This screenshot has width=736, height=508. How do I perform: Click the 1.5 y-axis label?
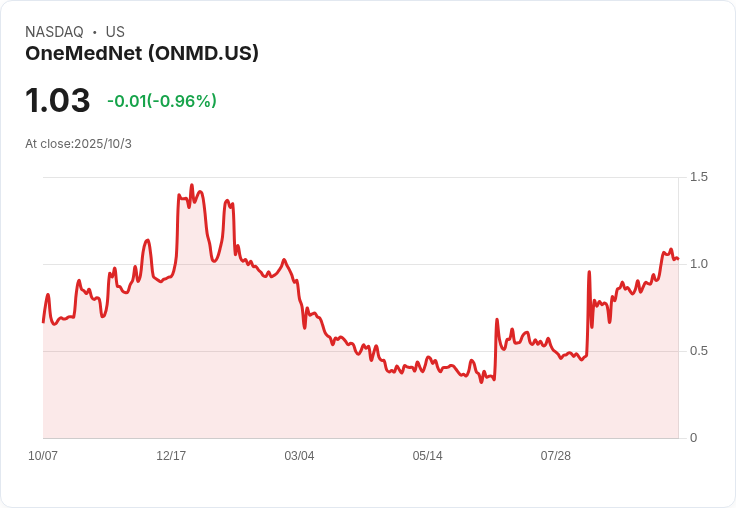(x=698, y=177)
